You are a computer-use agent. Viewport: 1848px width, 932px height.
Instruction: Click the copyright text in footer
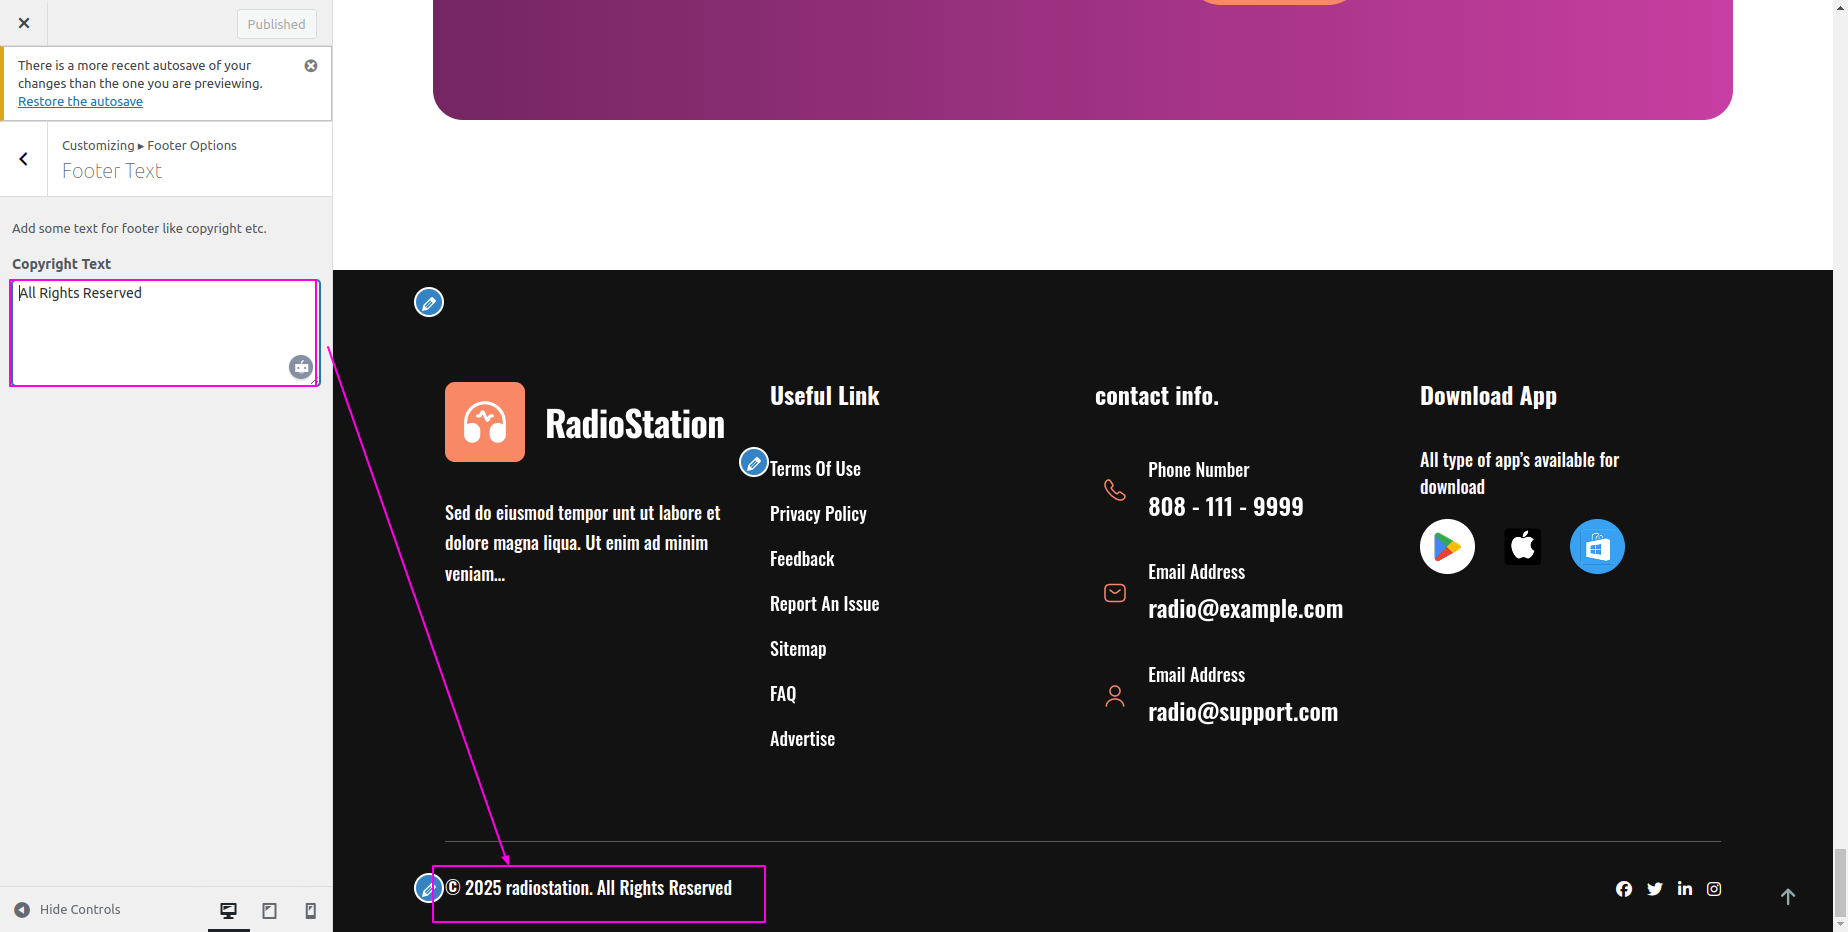point(589,888)
